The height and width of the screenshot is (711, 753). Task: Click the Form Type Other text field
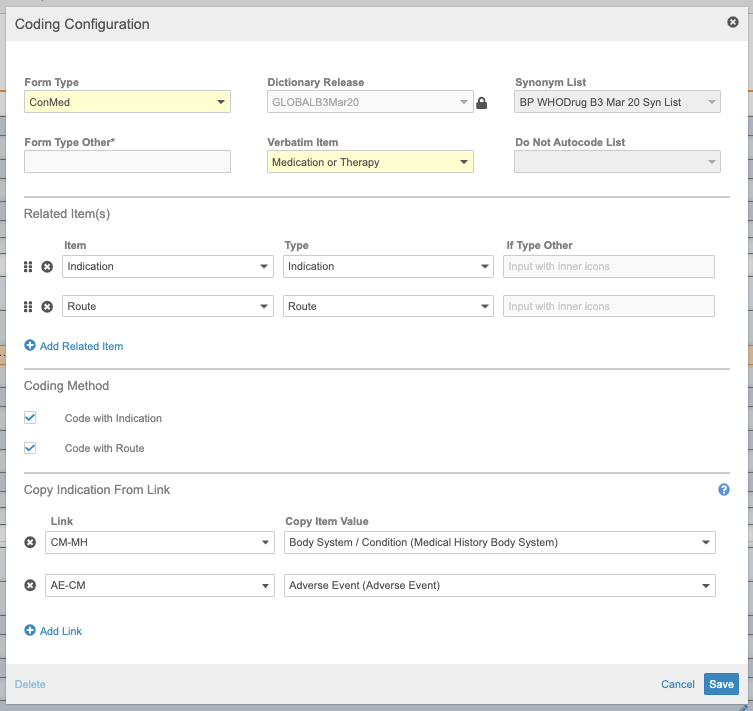point(127,162)
